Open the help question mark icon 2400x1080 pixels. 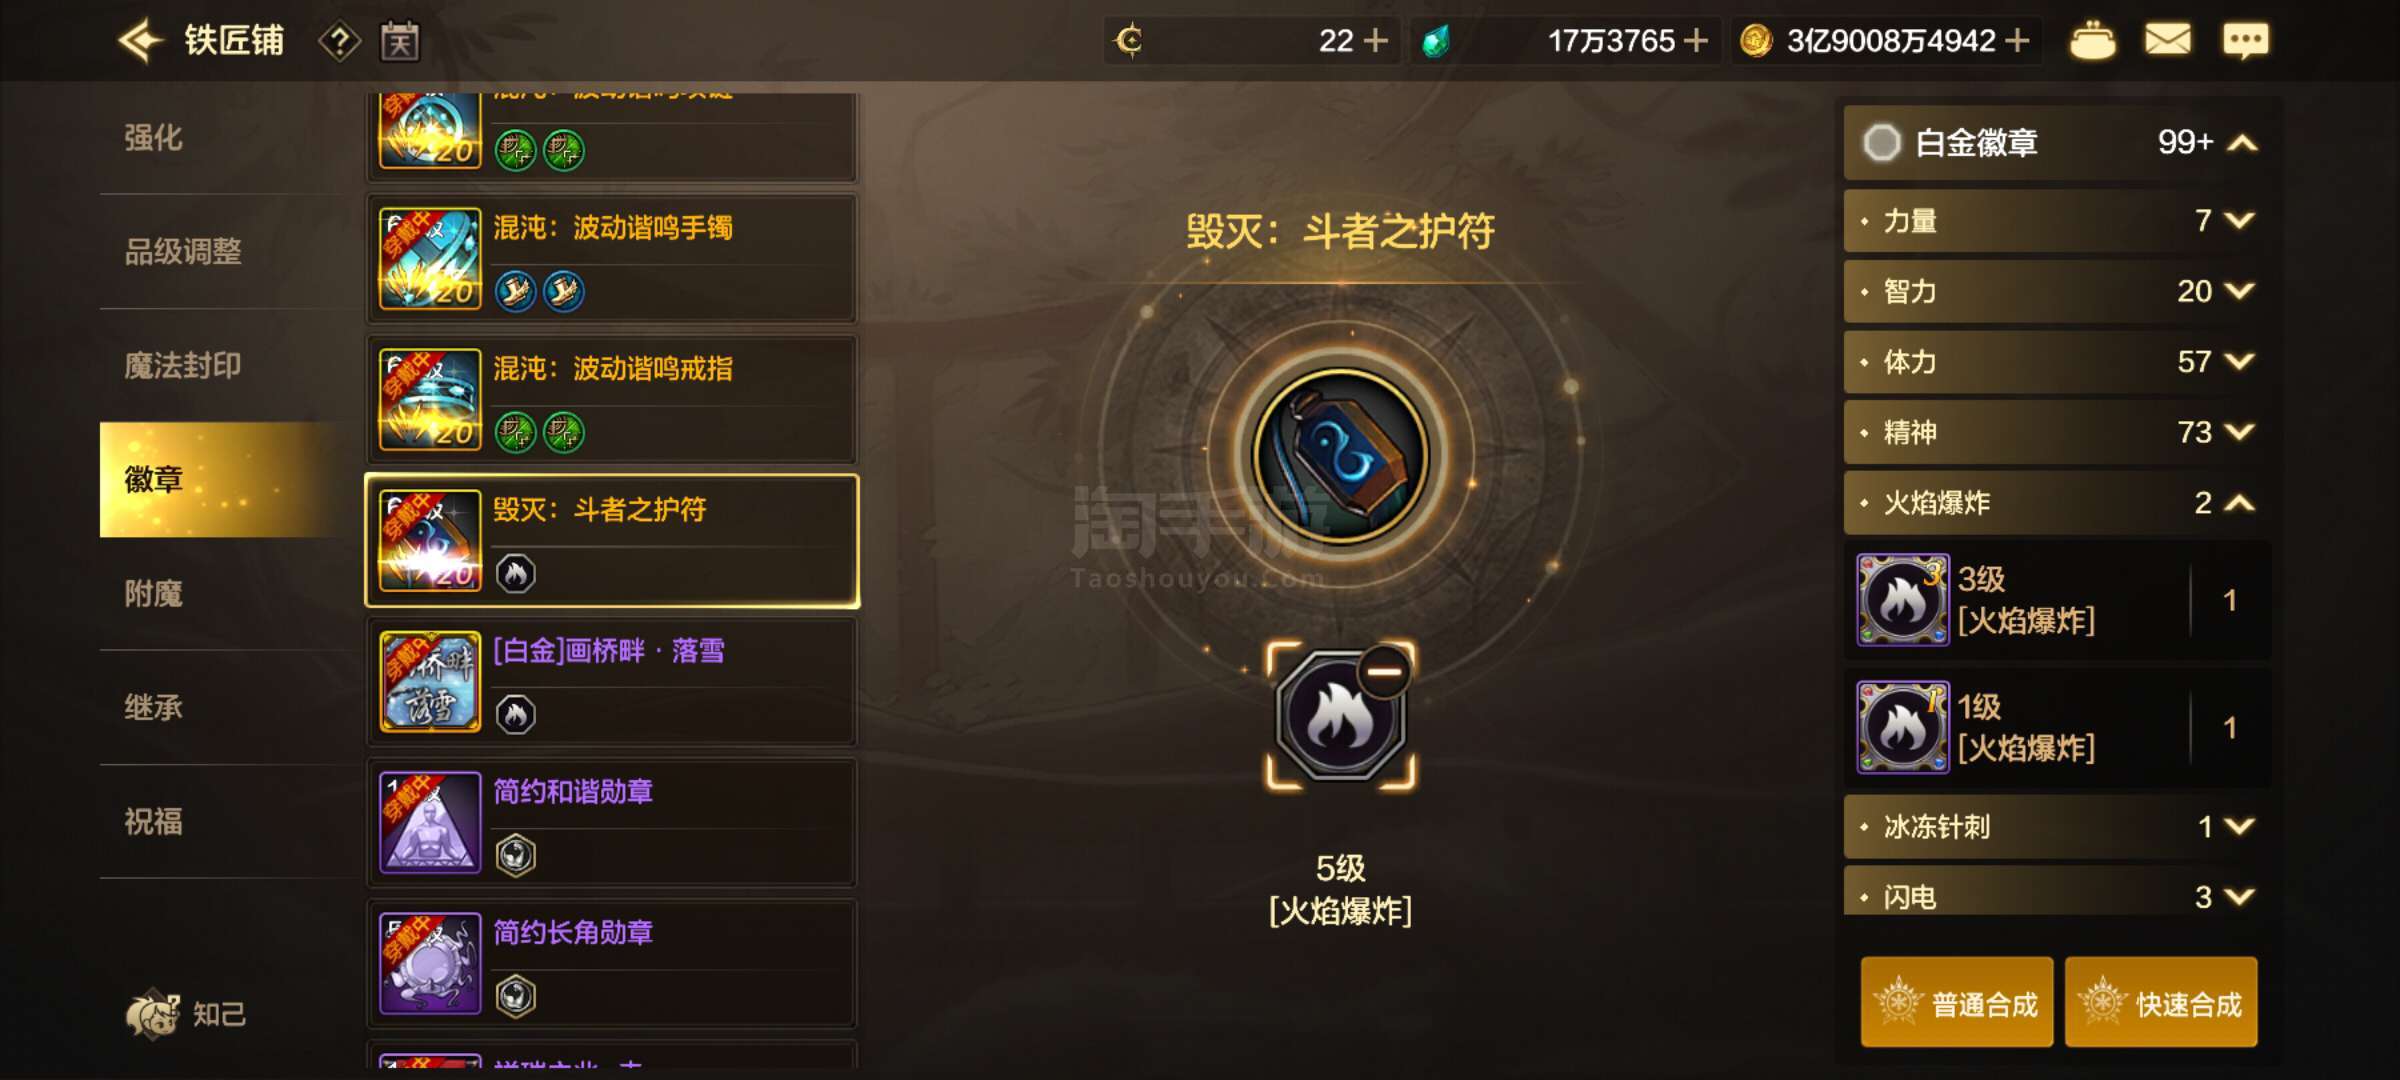(x=339, y=41)
